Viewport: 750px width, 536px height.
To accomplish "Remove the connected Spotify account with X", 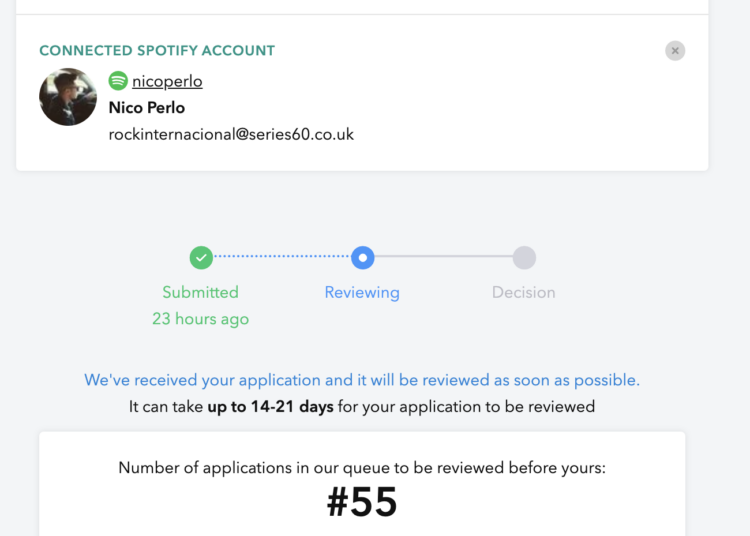I will click(675, 50).
